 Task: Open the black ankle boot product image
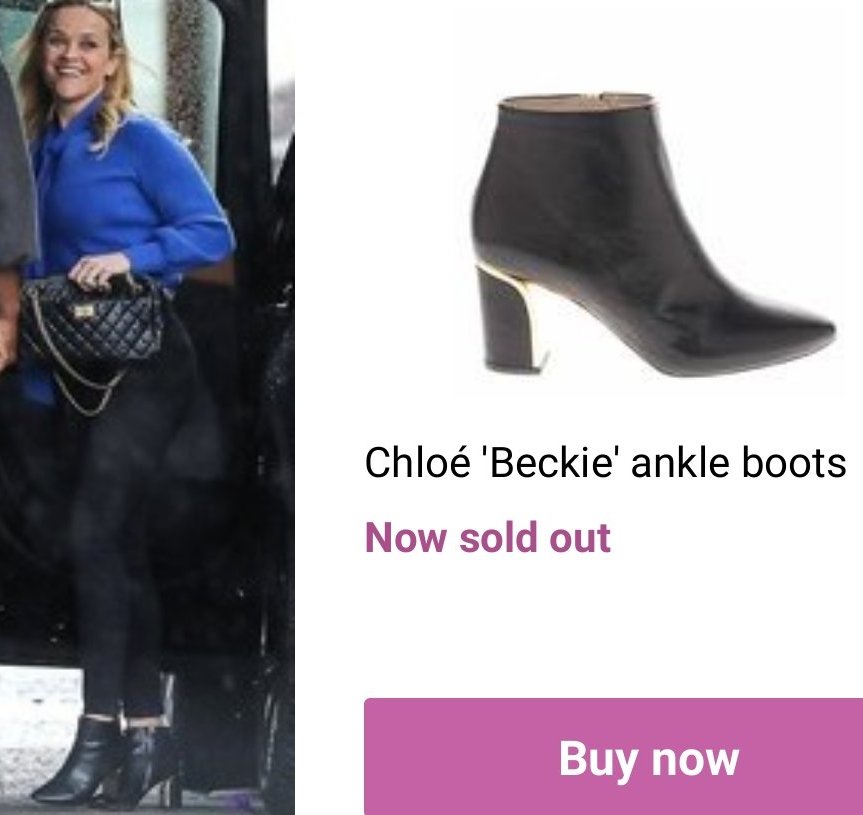653,235
